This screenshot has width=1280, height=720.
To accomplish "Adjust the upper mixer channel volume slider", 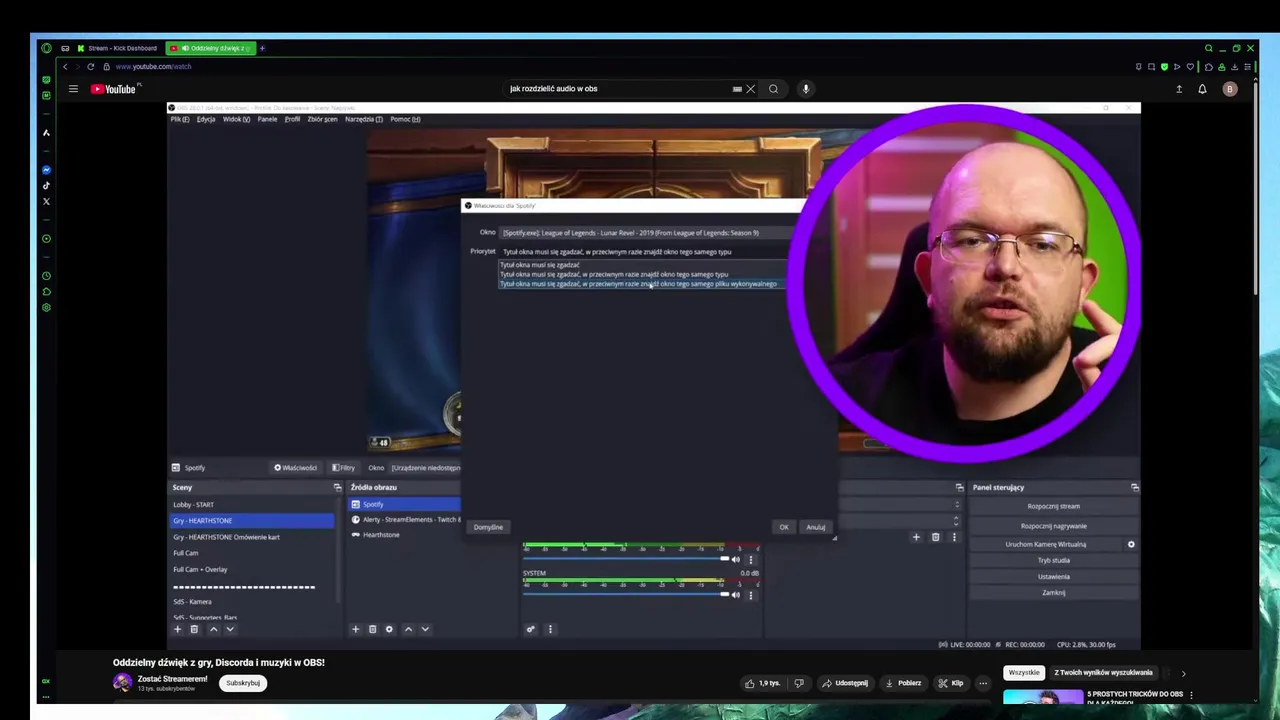I will click(x=626, y=559).
